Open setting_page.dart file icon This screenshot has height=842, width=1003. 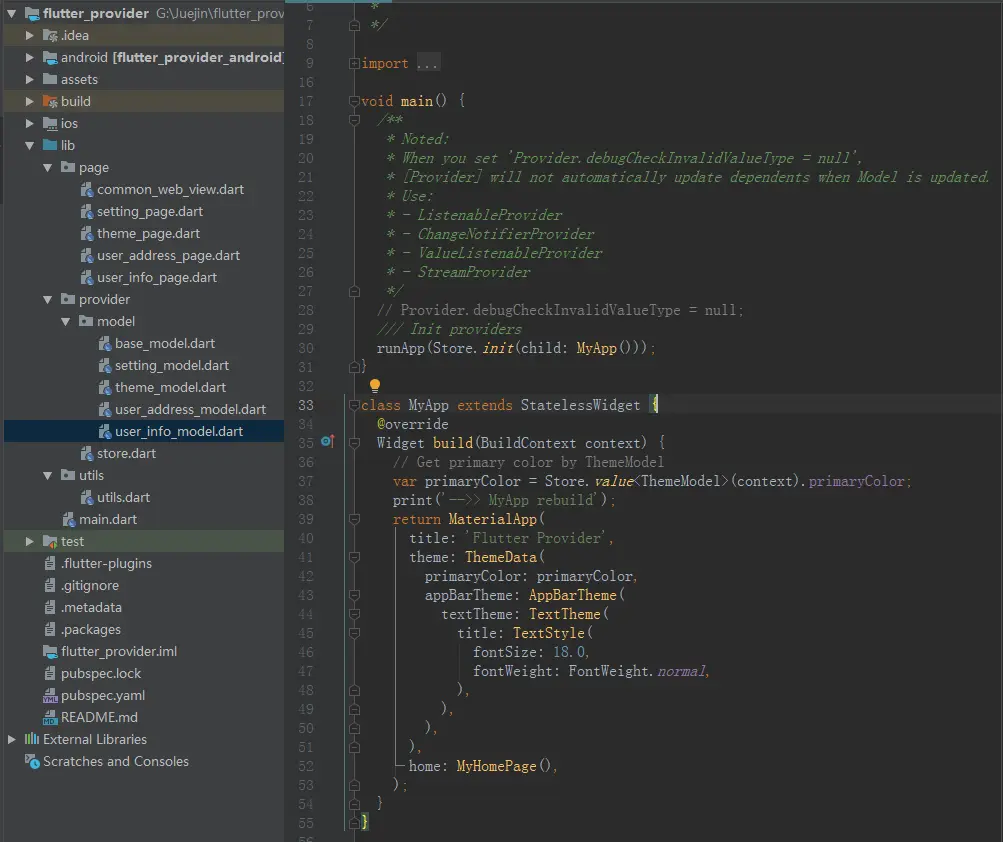click(x=87, y=211)
